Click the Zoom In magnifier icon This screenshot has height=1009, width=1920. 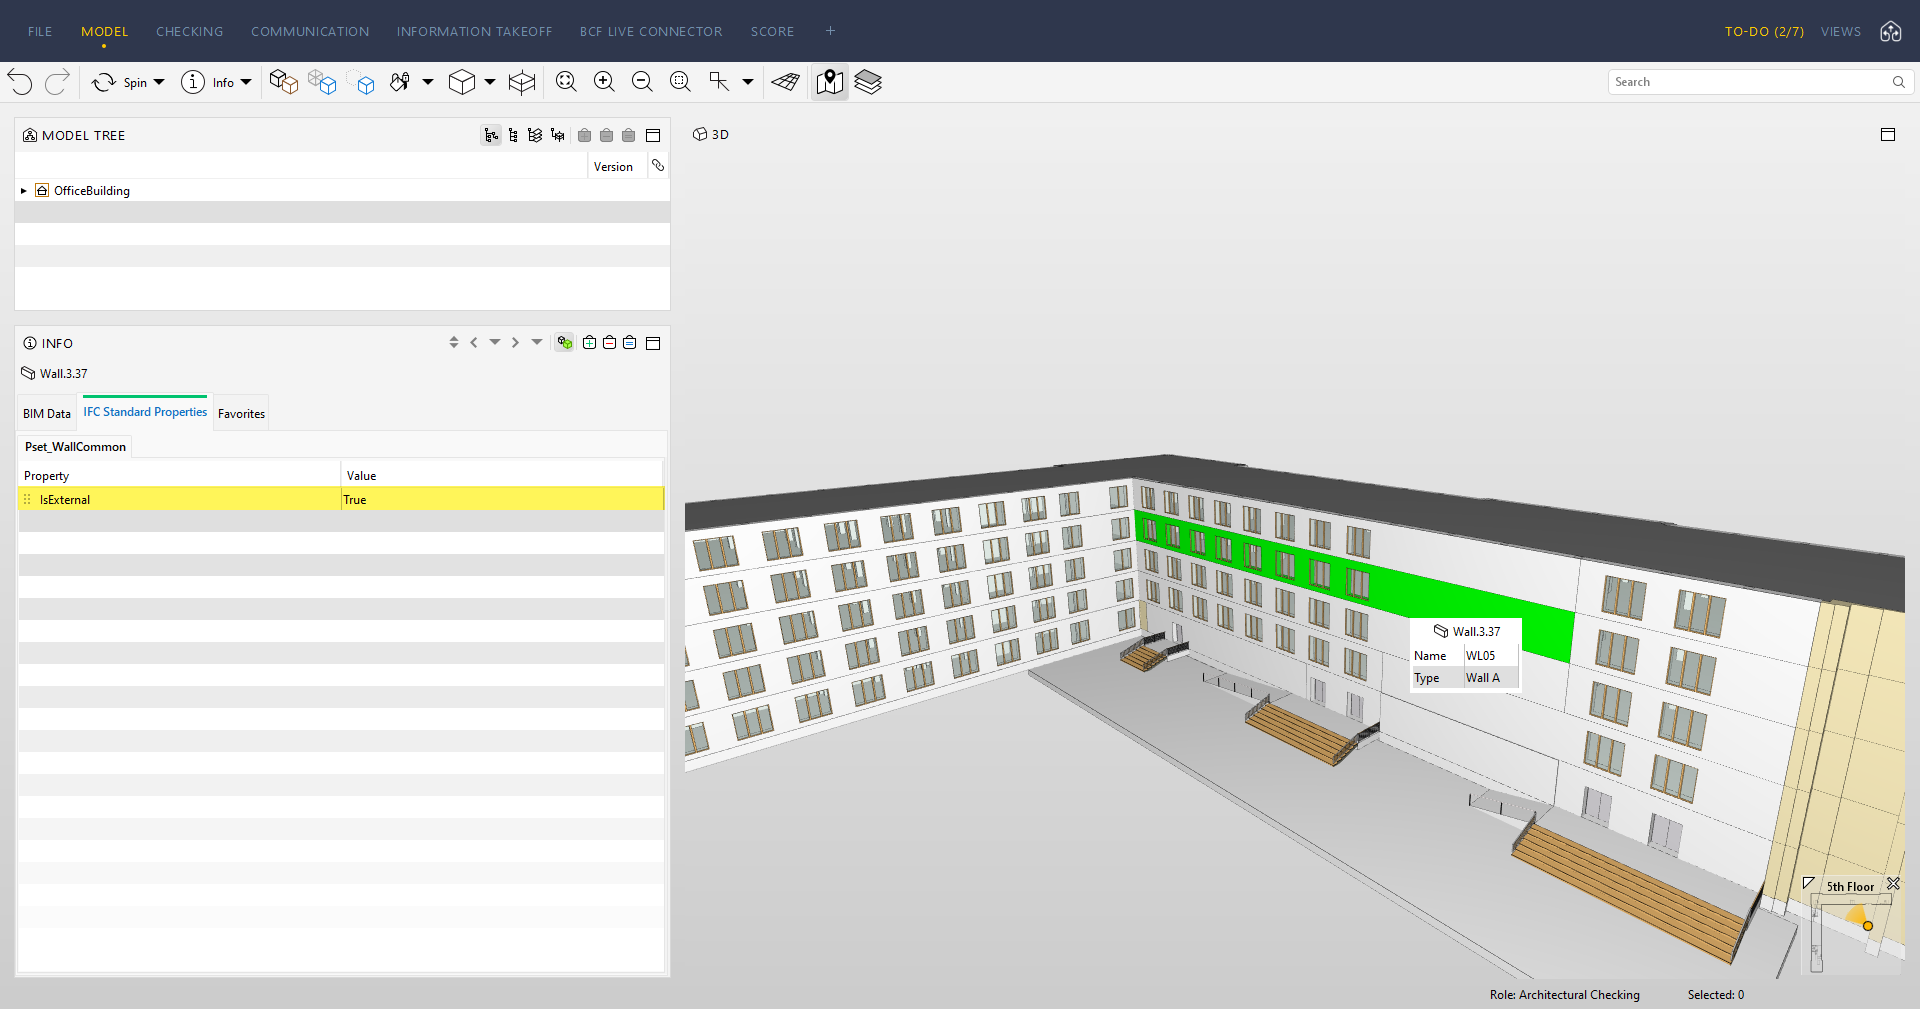tap(604, 82)
